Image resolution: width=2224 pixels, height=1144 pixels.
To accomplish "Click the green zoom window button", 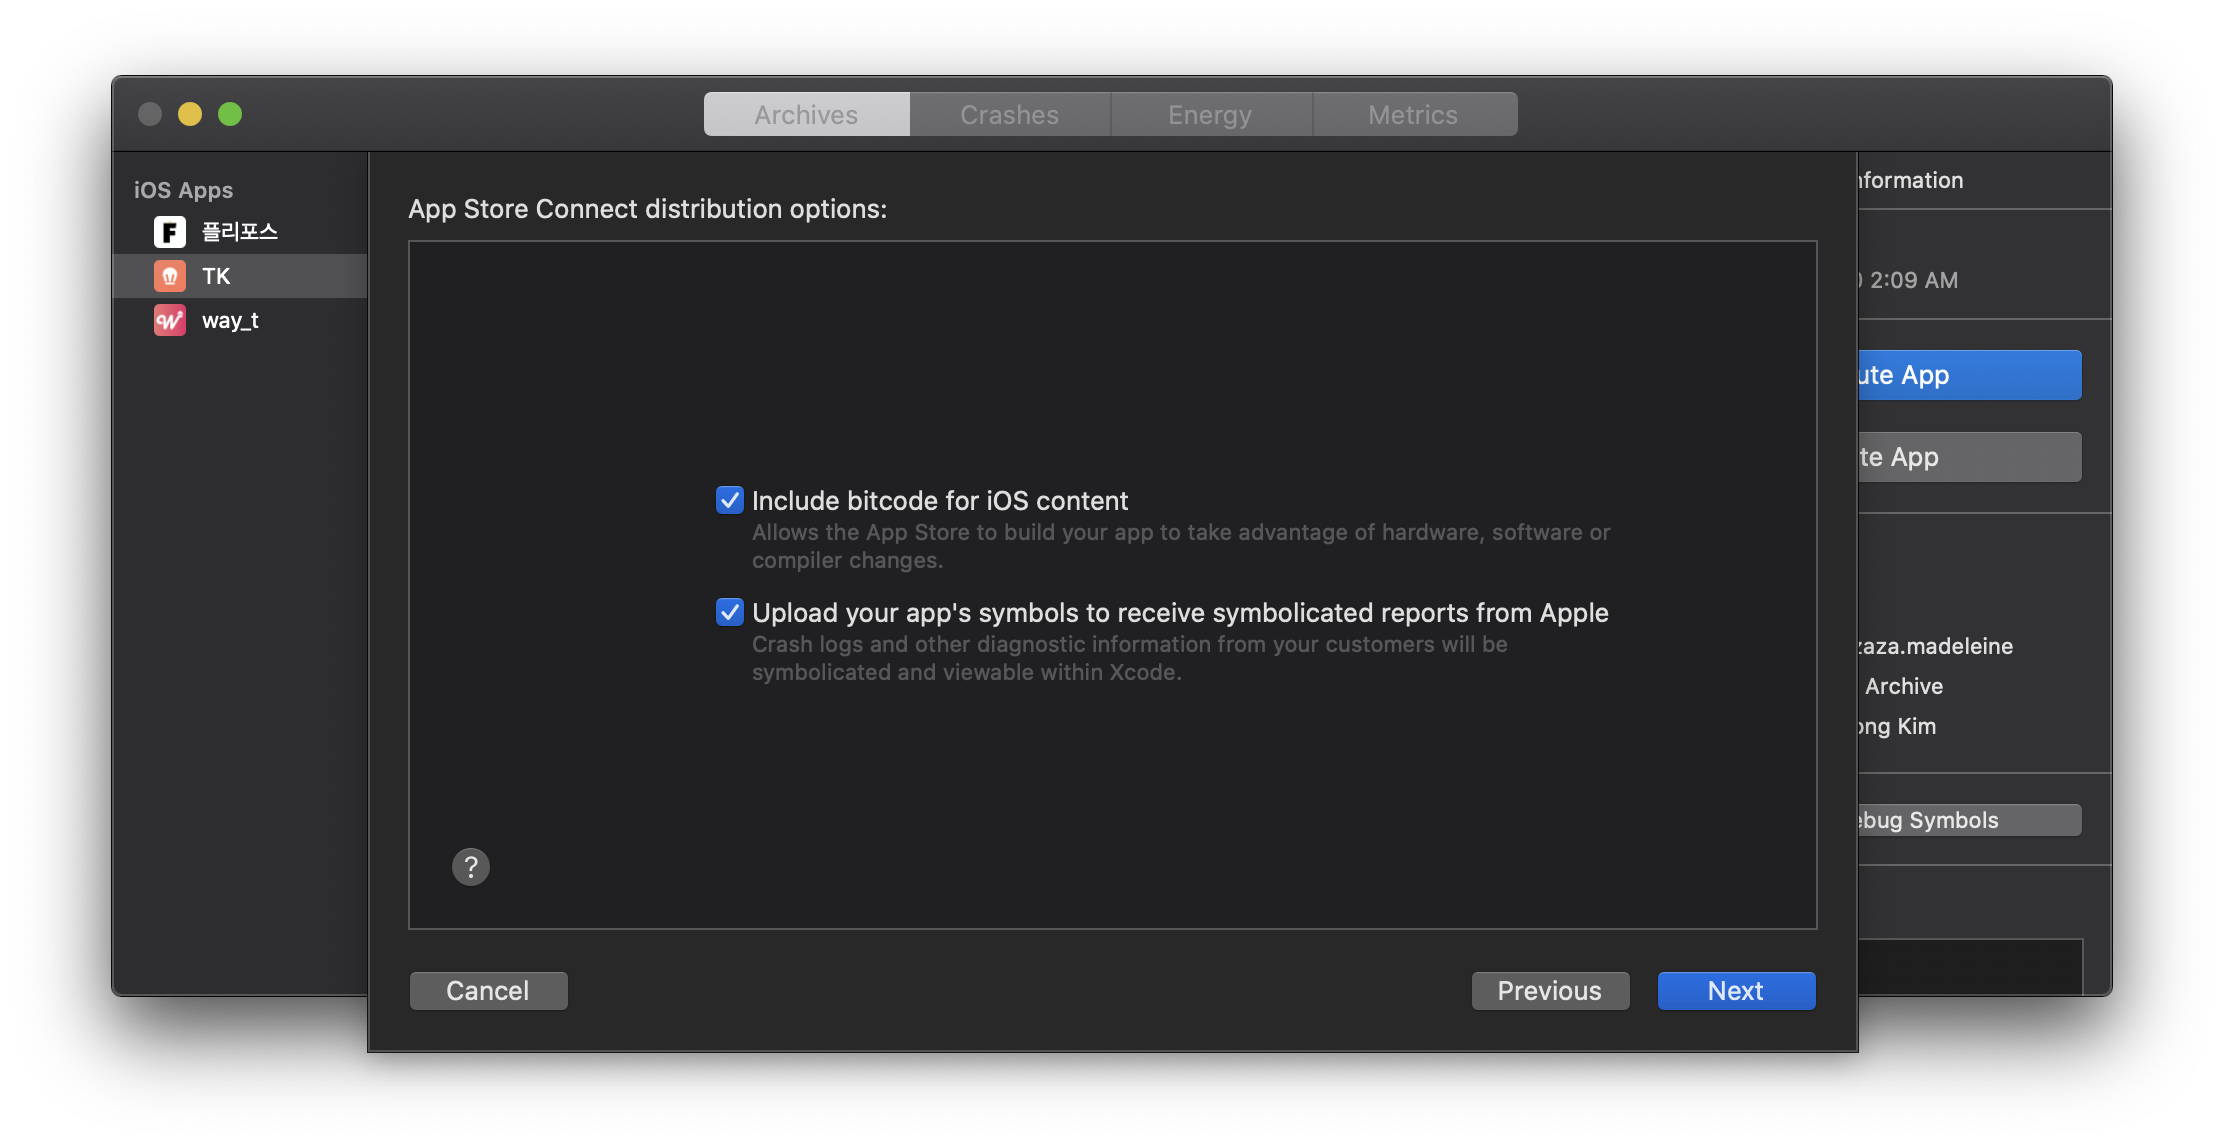I will click(x=230, y=114).
